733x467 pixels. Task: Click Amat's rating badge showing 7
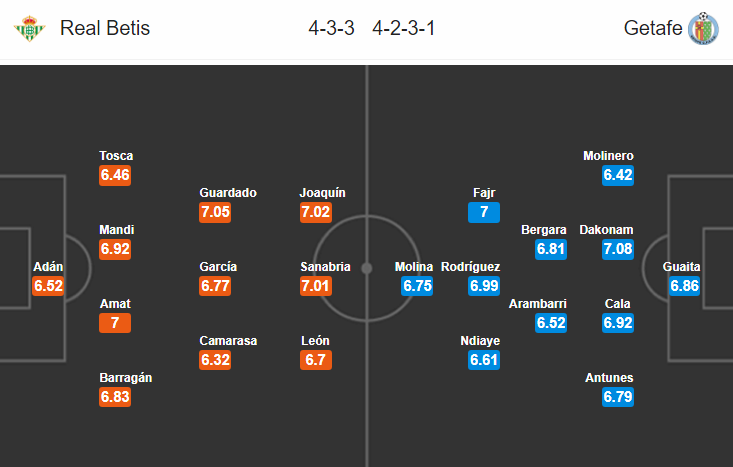pos(115,323)
